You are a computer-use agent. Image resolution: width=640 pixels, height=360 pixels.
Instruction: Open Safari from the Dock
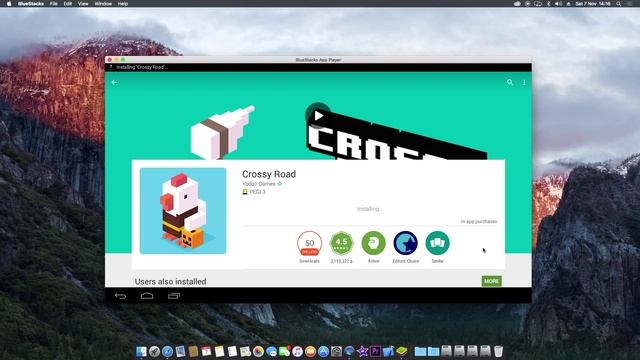[167, 351]
